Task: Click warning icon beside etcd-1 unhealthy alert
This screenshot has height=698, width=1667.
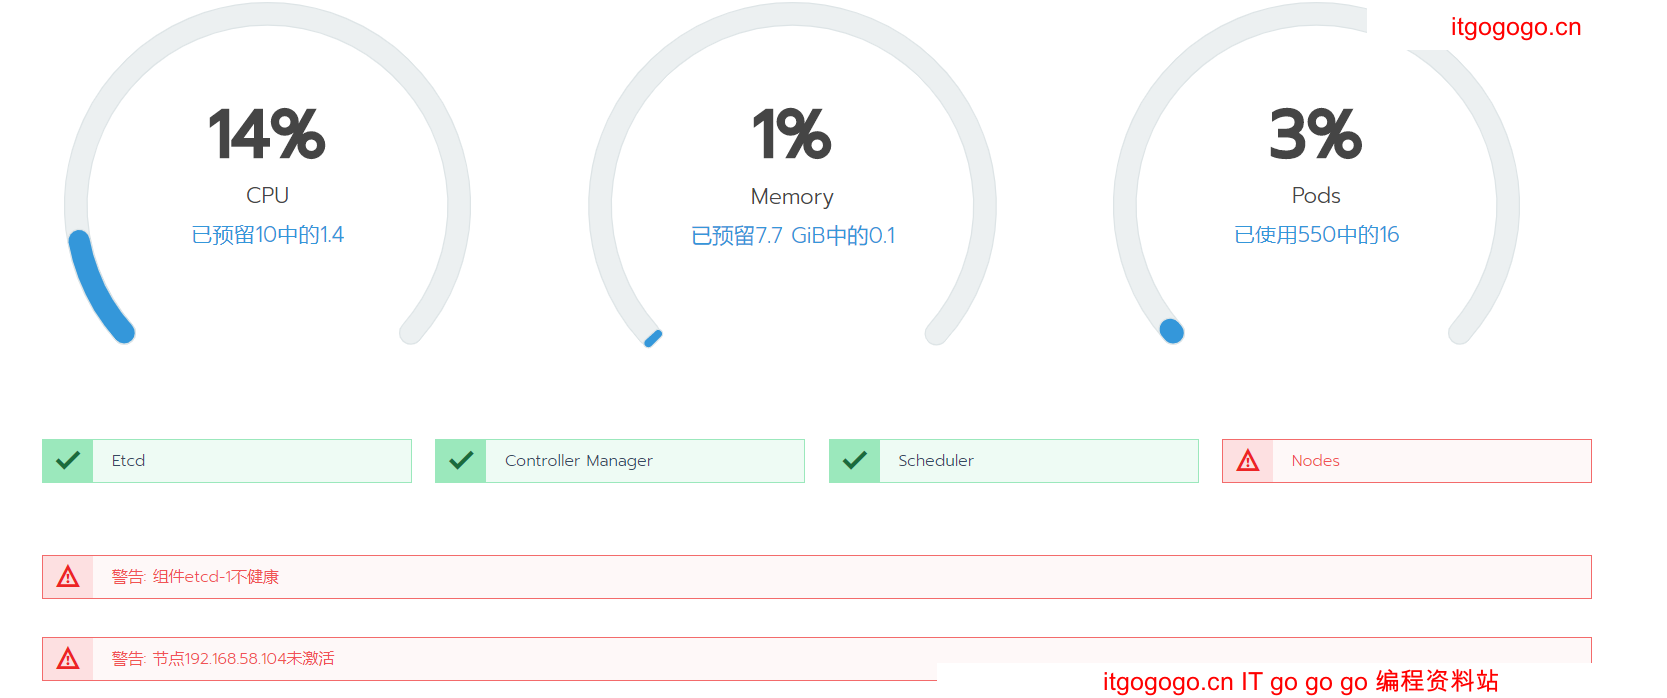Action: [68, 577]
